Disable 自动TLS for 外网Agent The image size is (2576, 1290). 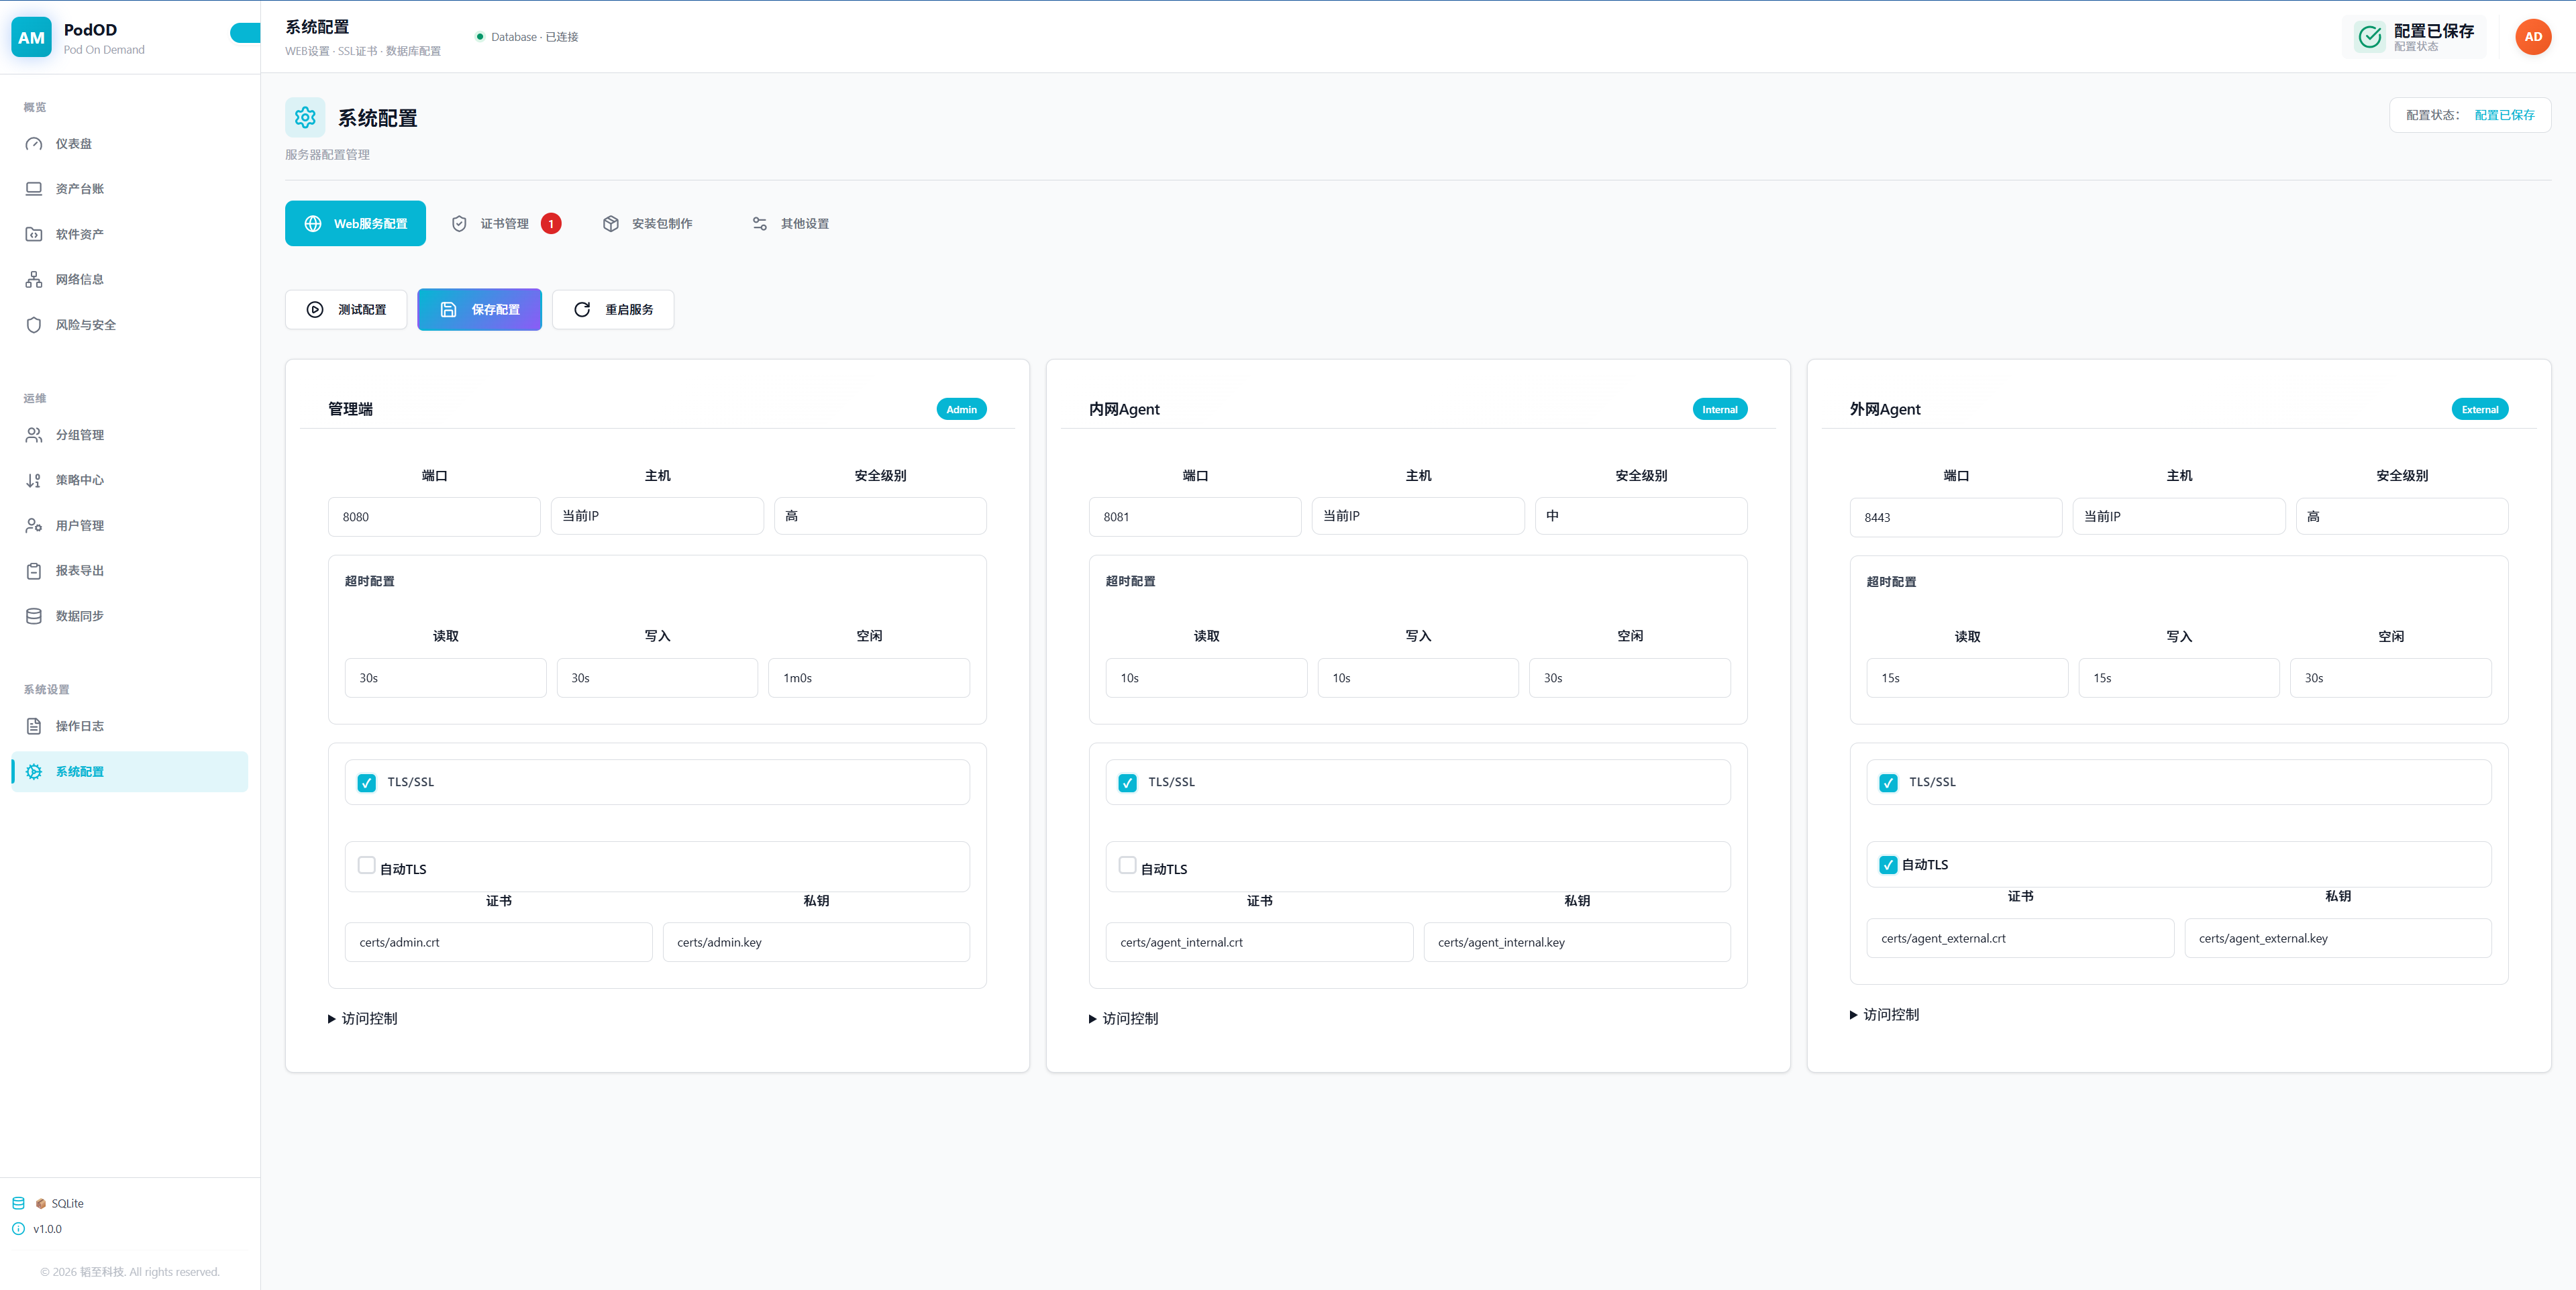pos(1888,865)
